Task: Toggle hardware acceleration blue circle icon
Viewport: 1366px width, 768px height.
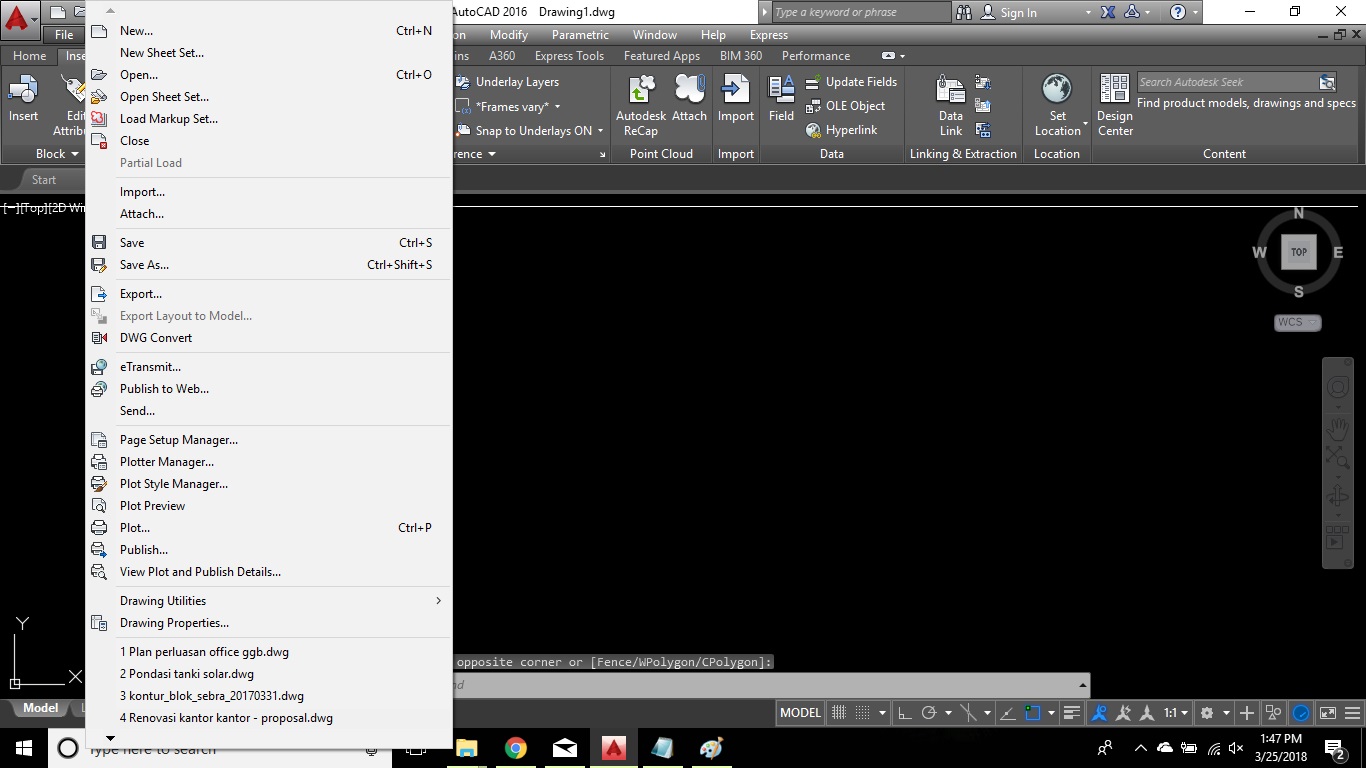Action: coord(1301,713)
